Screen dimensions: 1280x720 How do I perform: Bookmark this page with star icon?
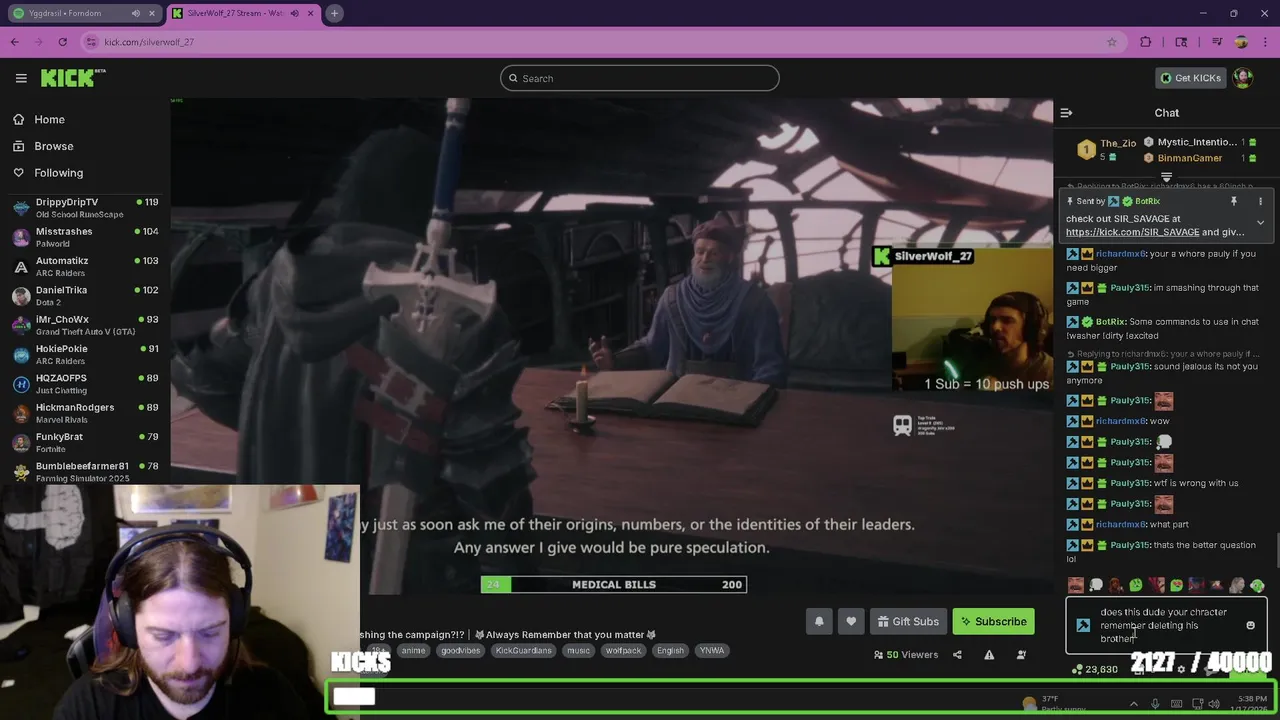1111,42
